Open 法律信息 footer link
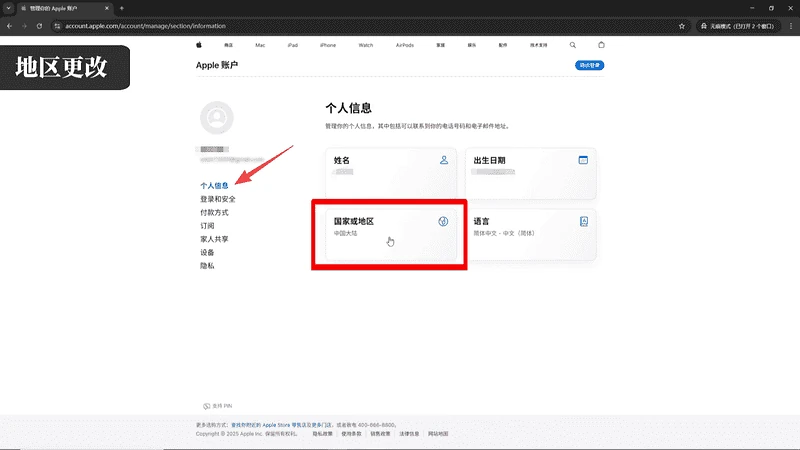The height and width of the screenshot is (450, 800). pyautogui.click(x=409, y=434)
